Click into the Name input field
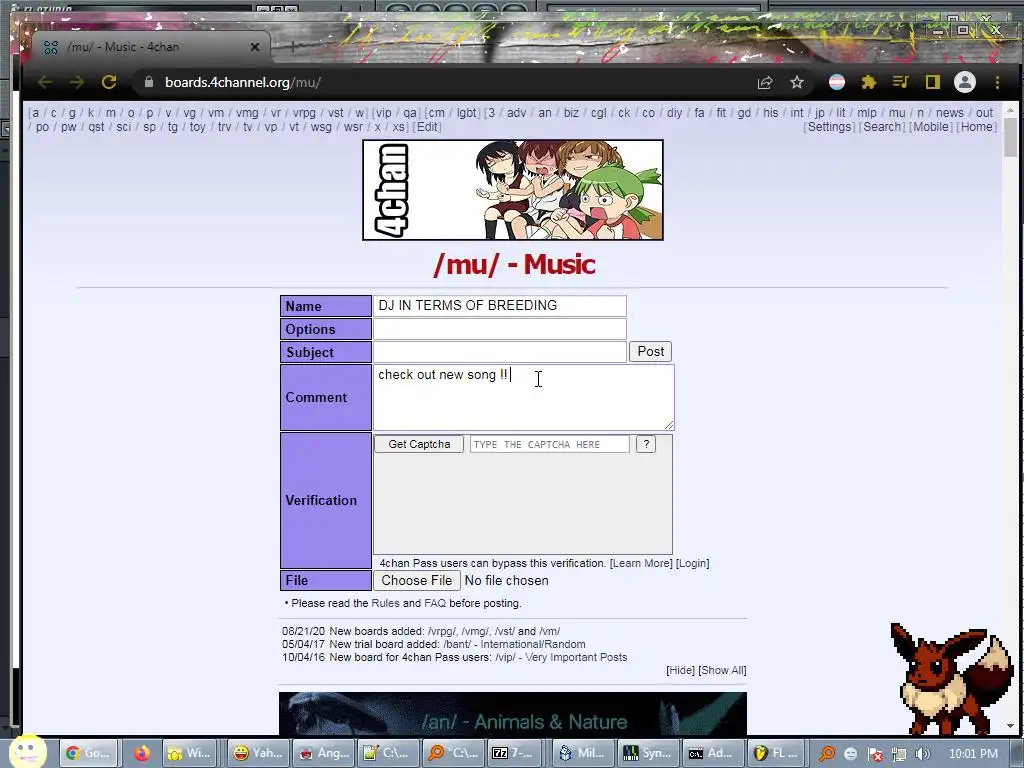1024x768 pixels. tap(500, 306)
